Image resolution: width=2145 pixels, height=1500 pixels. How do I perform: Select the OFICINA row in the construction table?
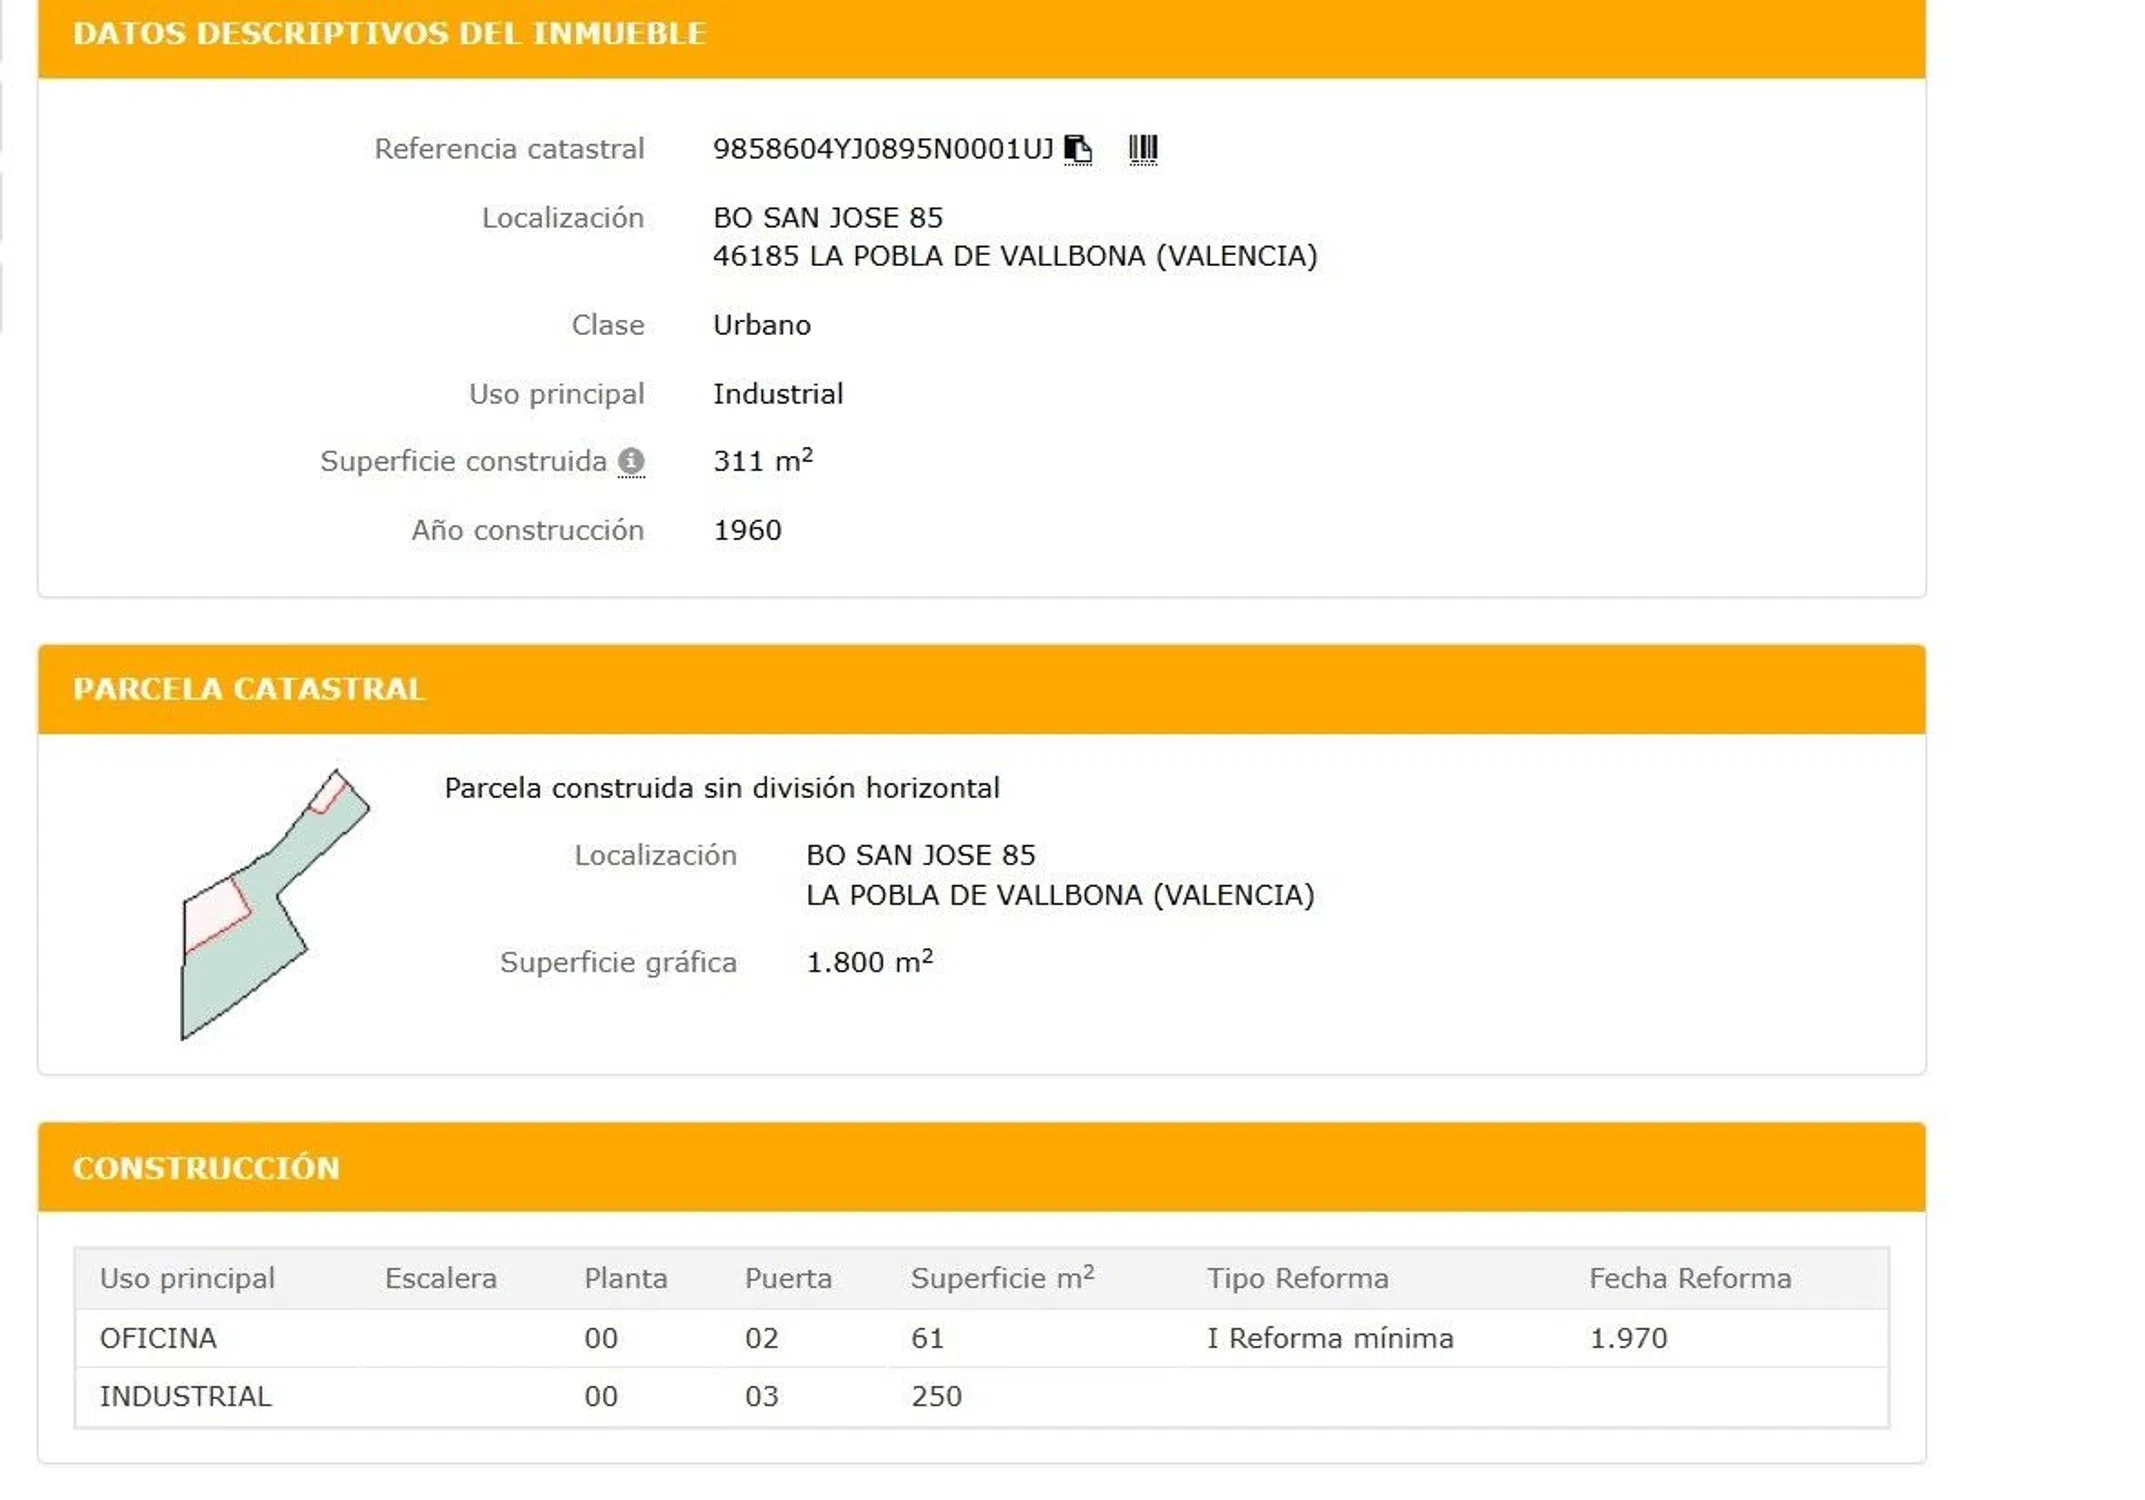pyautogui.click(x=158, y=1338)
